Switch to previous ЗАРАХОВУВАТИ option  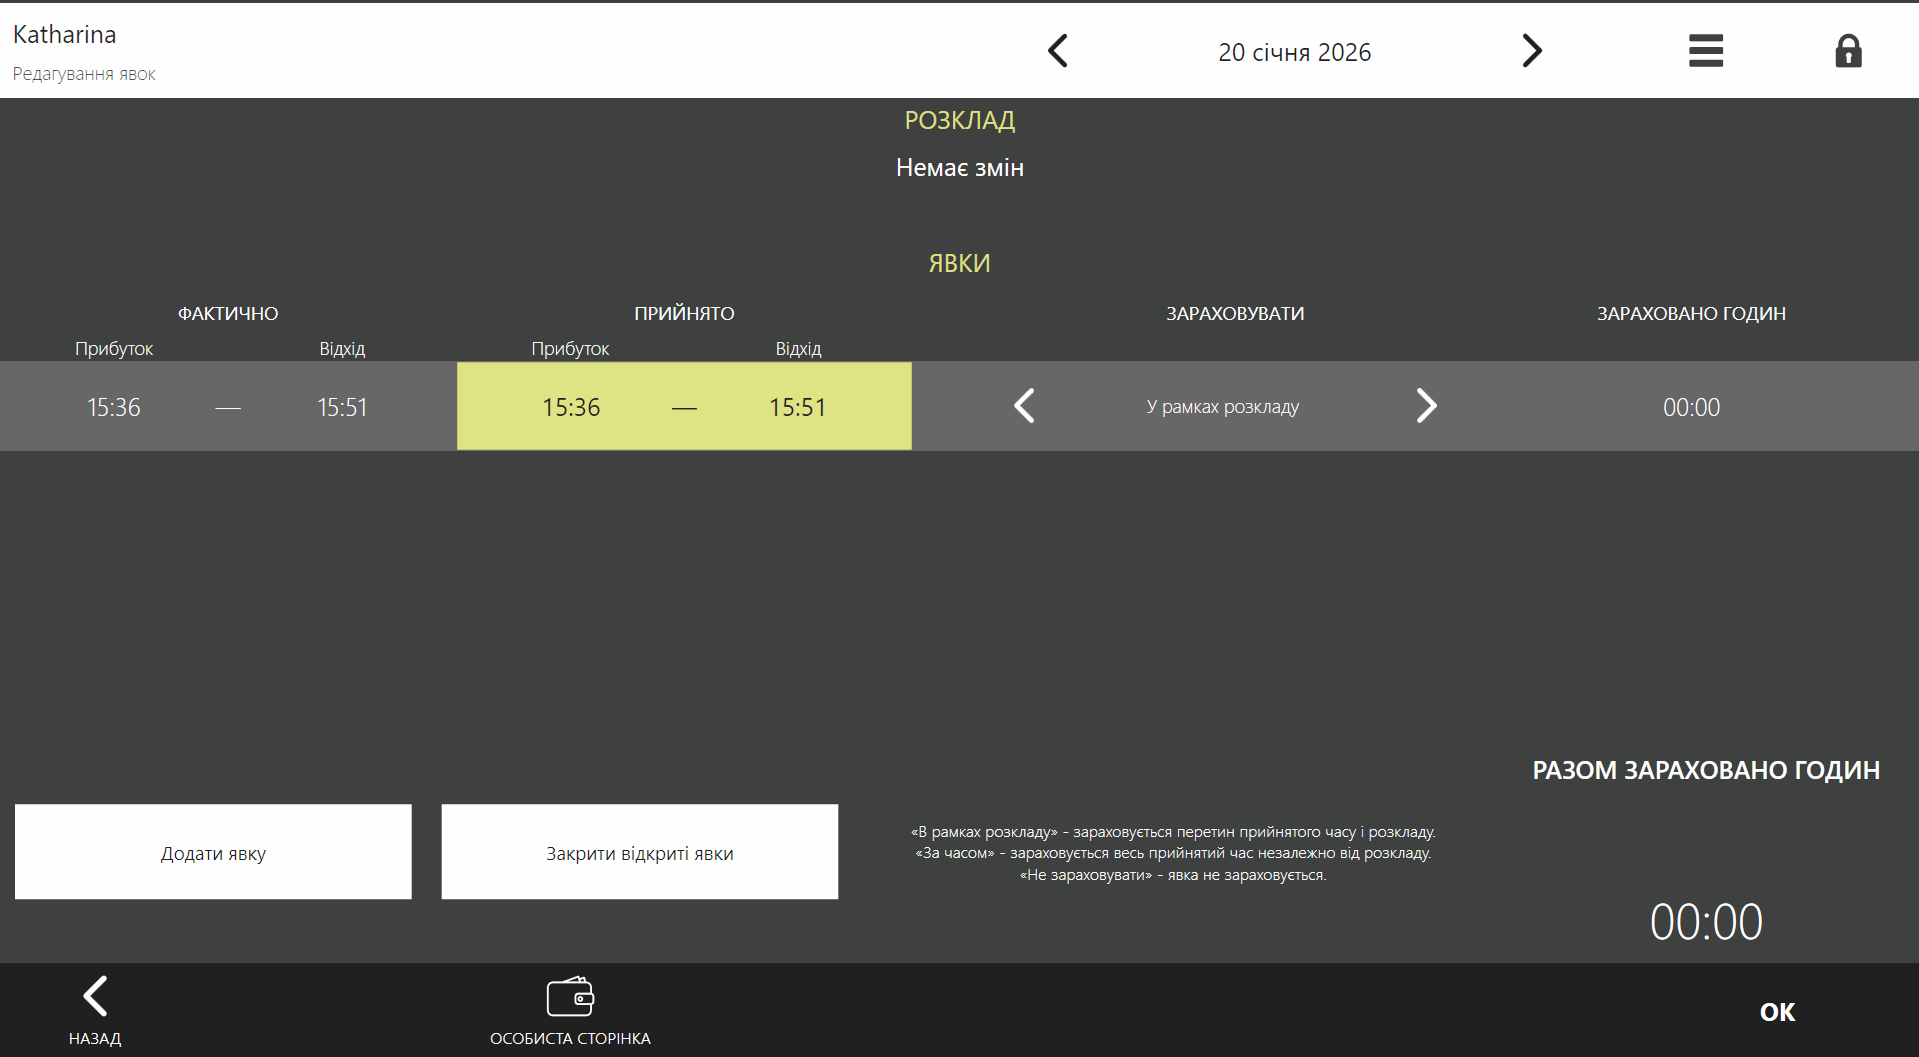point(1024,406)
